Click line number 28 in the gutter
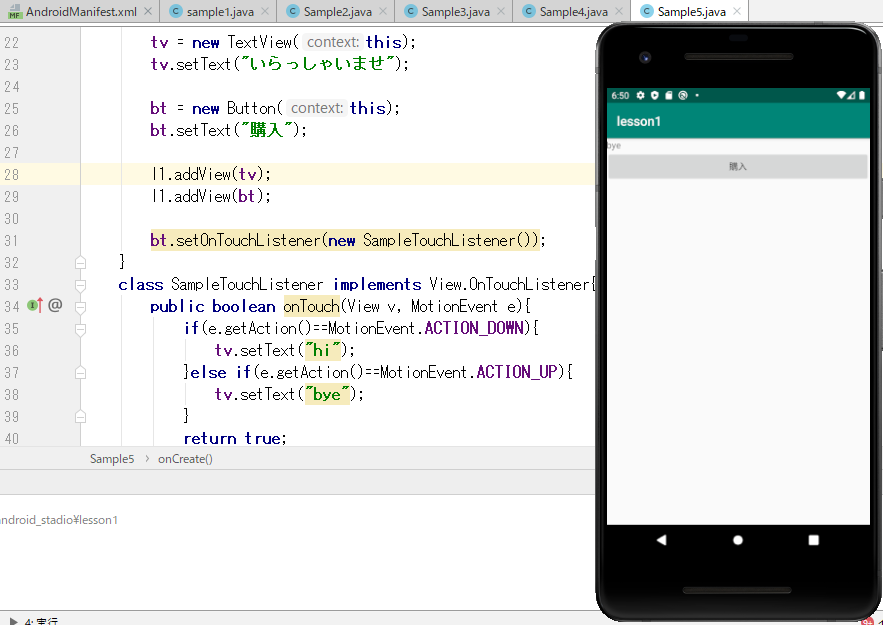 (x=12, y=174)
